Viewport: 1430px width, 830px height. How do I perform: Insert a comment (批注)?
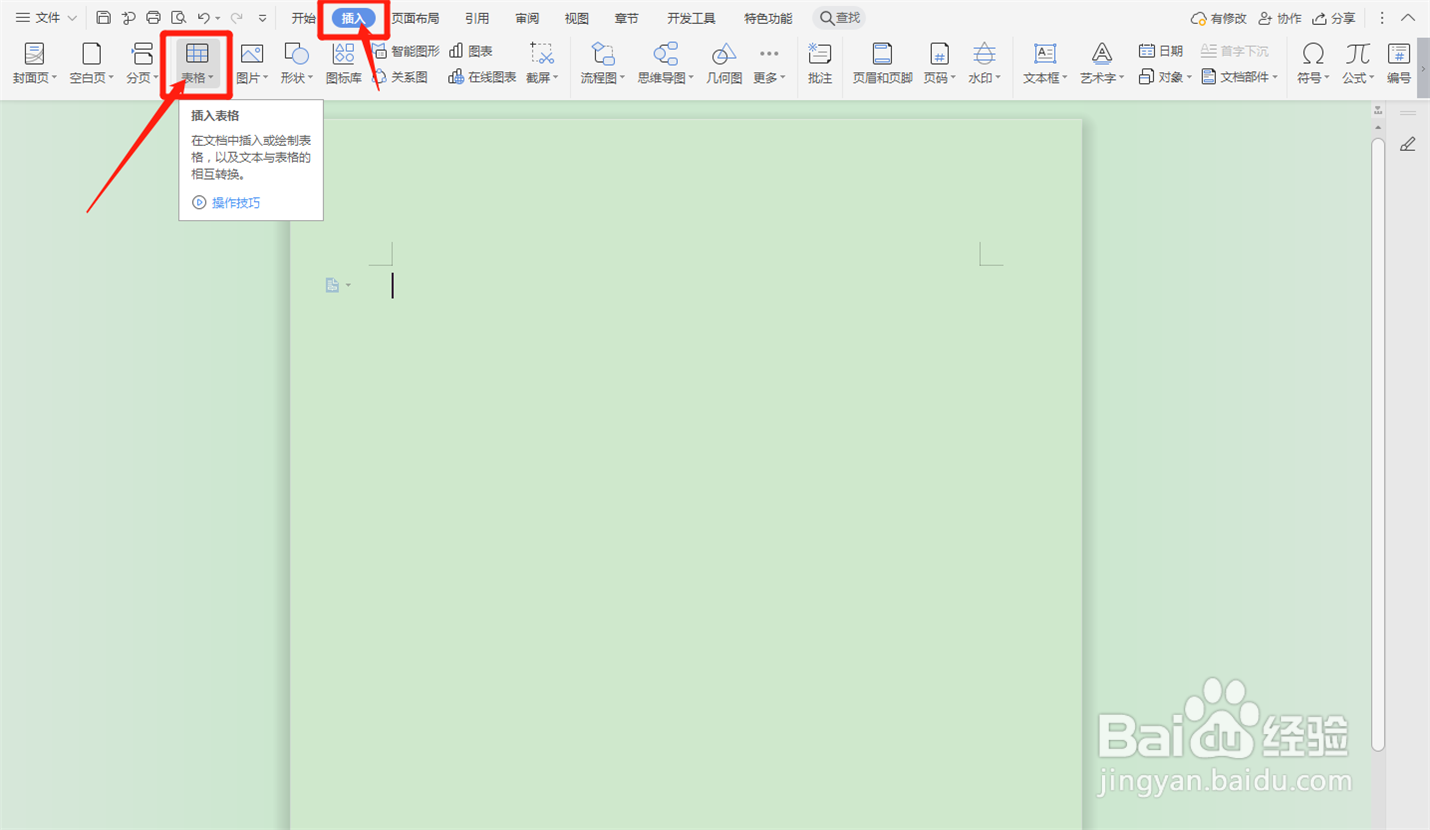(820, 62)
